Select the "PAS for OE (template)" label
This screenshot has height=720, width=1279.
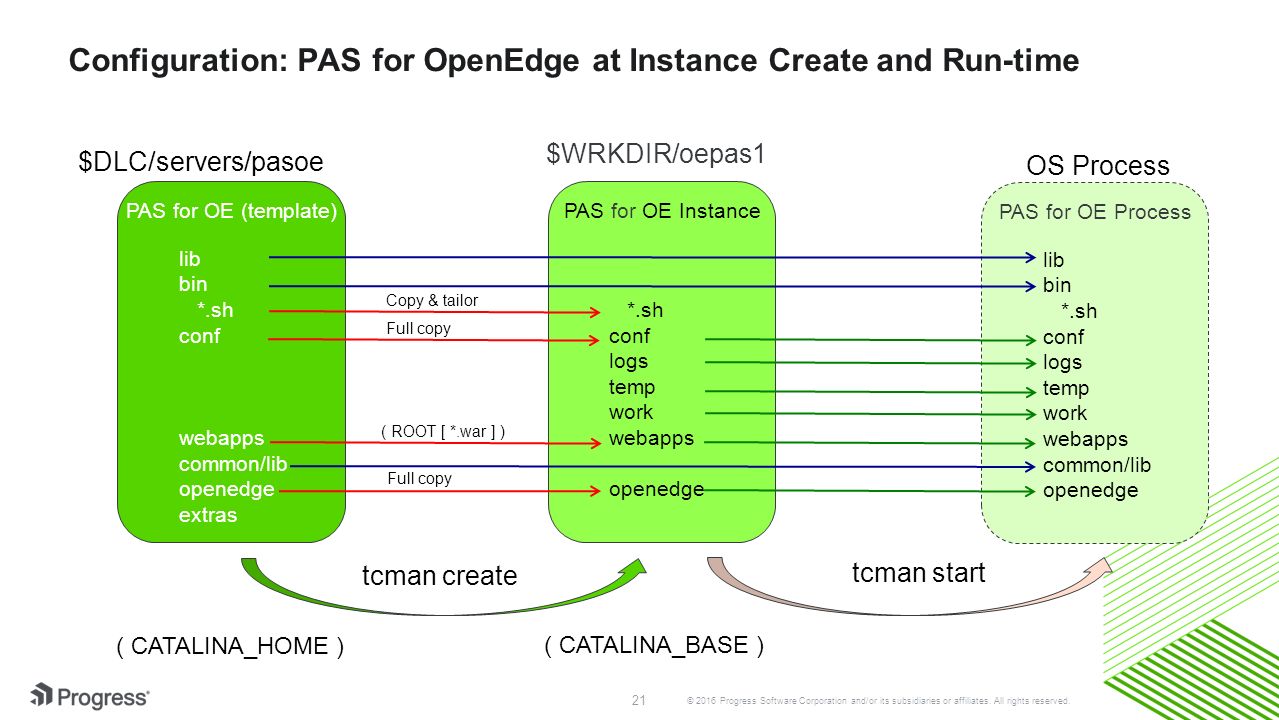(231, 211)
